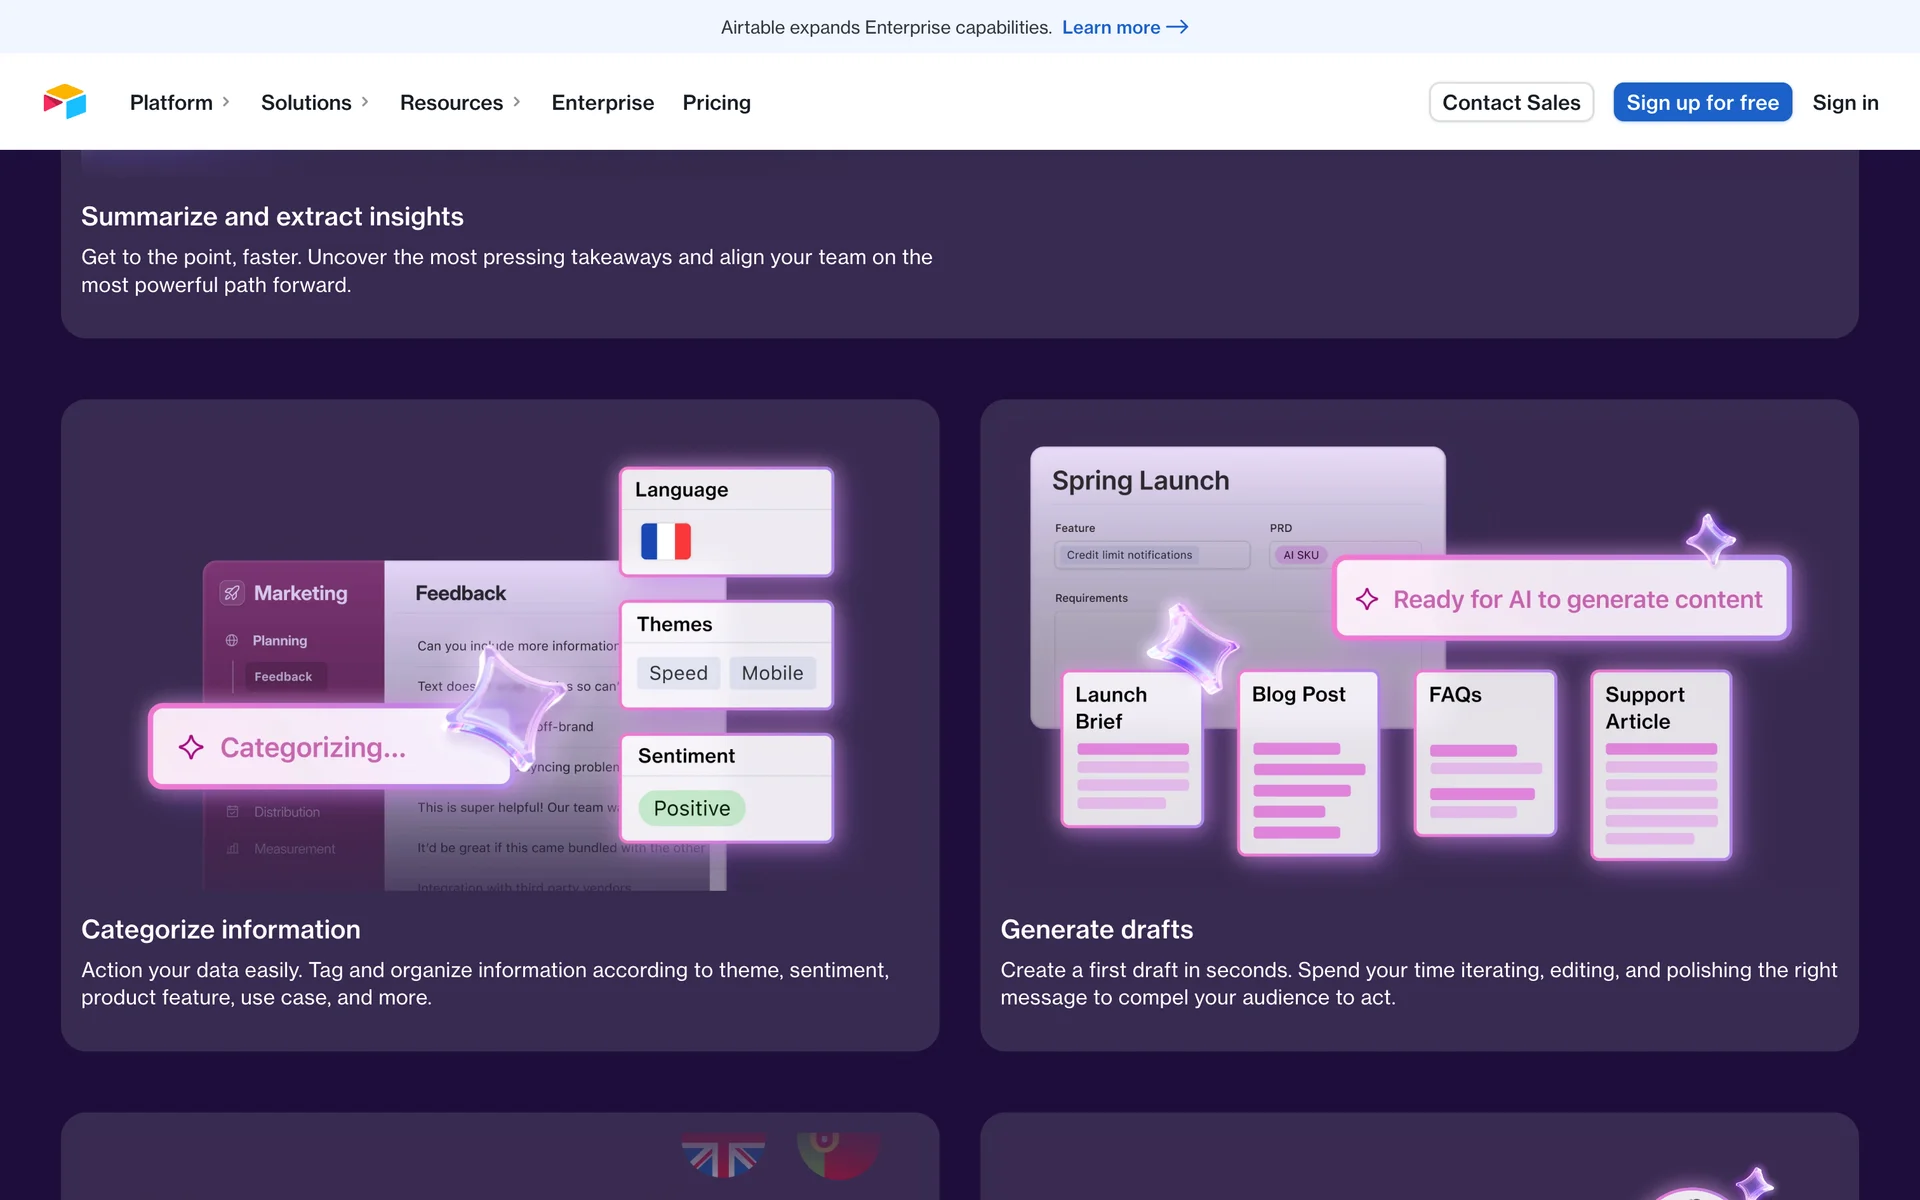The width and height of the screenshot is (1920, 1200).
Task: Click sparkle icon in Ready for AI banner
Action: (x=1367, y=599)
